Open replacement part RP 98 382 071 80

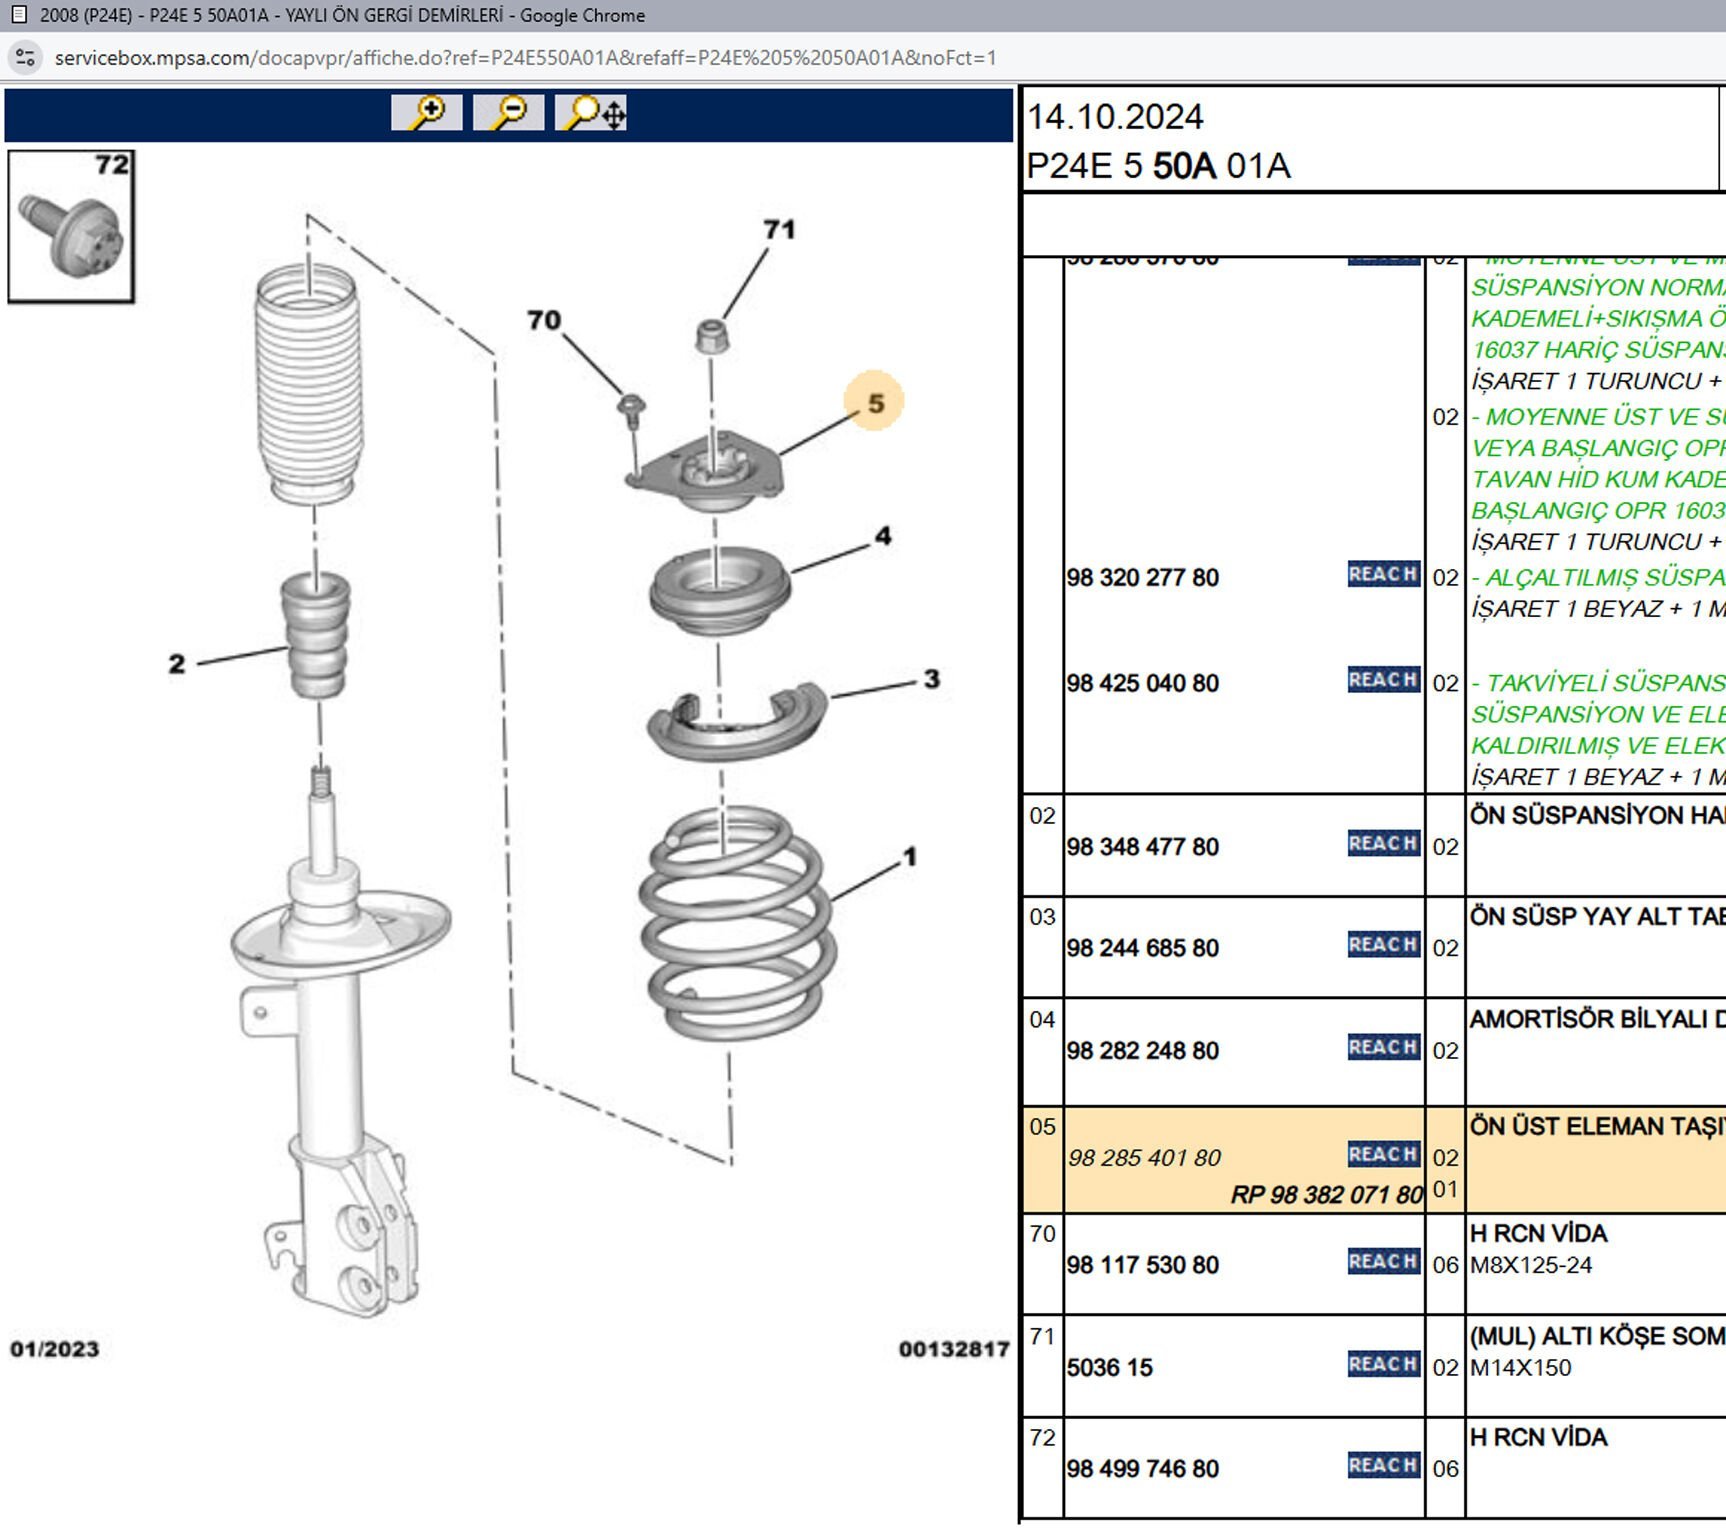coord(1326,1195)
